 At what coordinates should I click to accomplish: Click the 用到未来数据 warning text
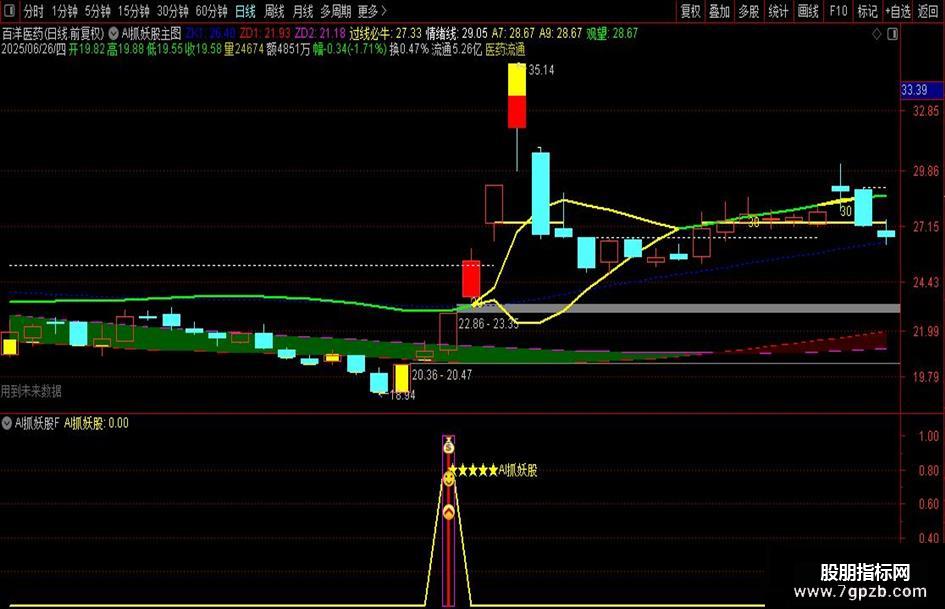[x=31, y=391]
